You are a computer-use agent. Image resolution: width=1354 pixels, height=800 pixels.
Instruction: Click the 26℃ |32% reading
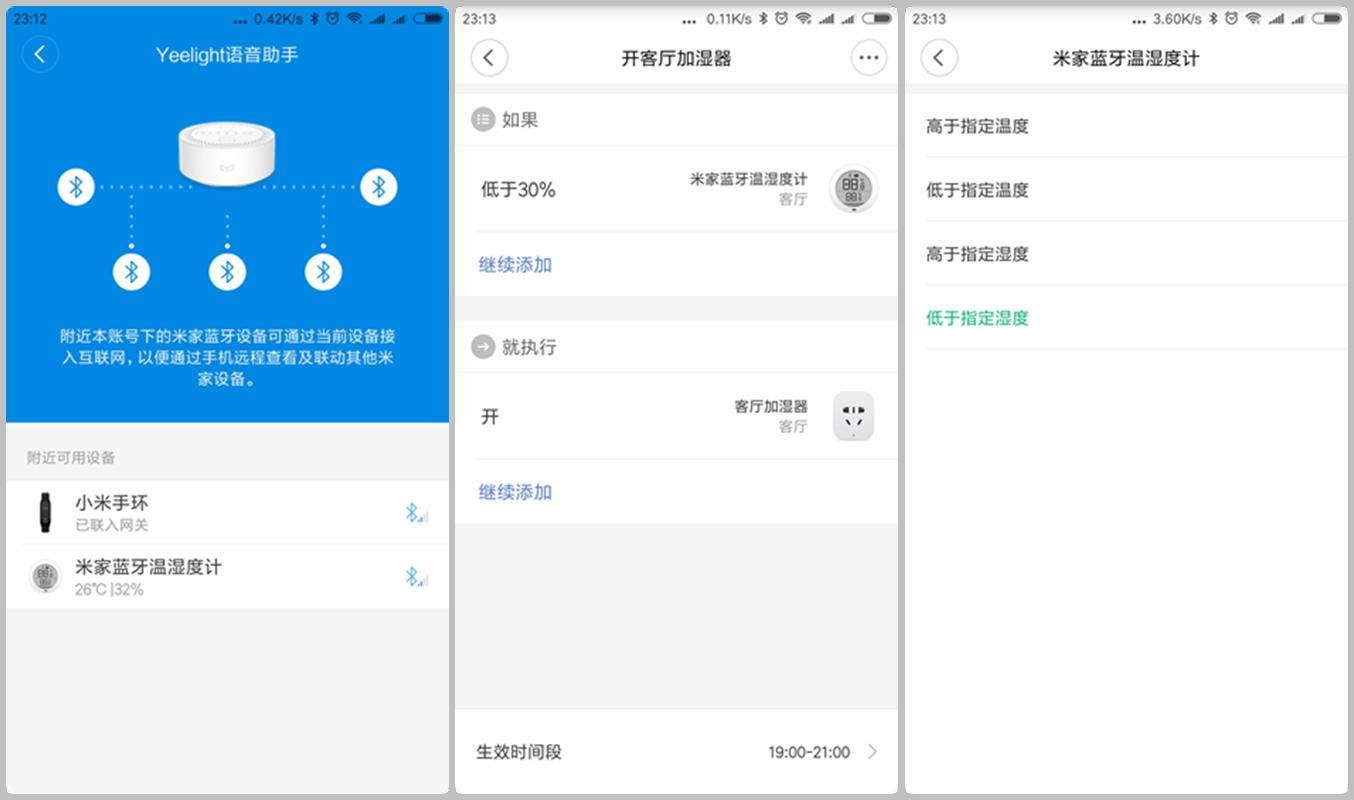[109, 590]
